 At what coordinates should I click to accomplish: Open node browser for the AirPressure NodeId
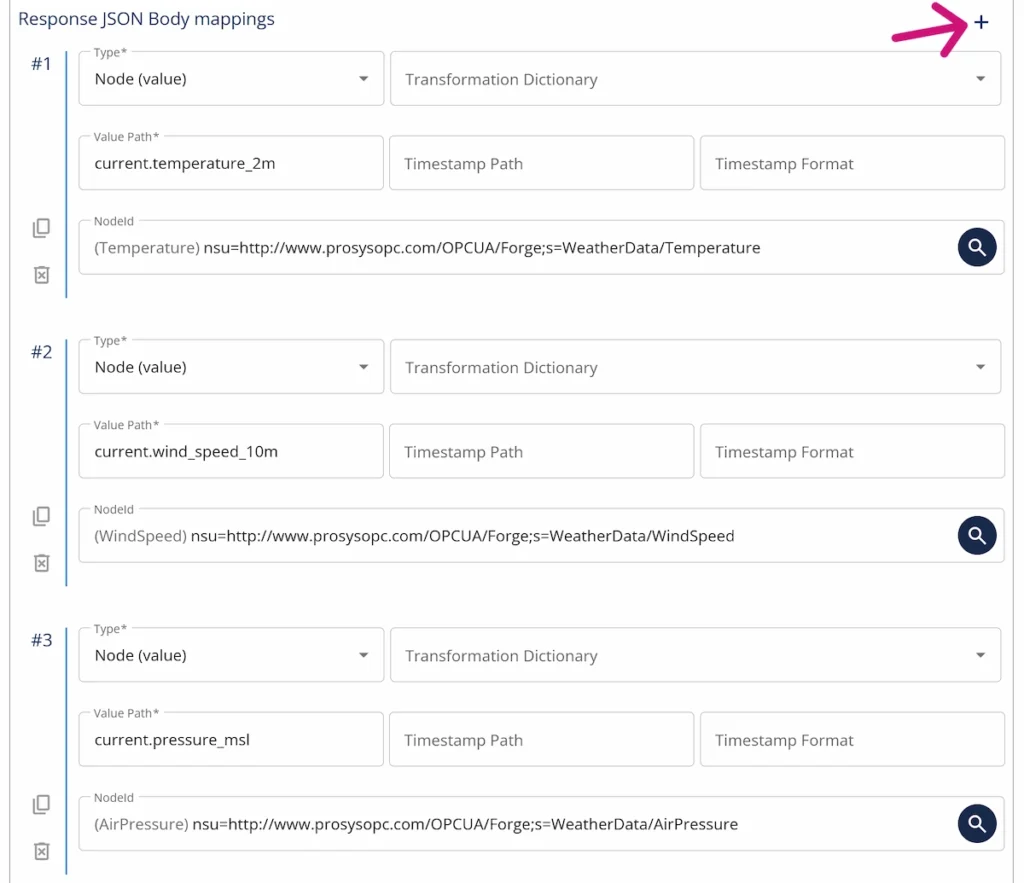(x=977, y=823)
